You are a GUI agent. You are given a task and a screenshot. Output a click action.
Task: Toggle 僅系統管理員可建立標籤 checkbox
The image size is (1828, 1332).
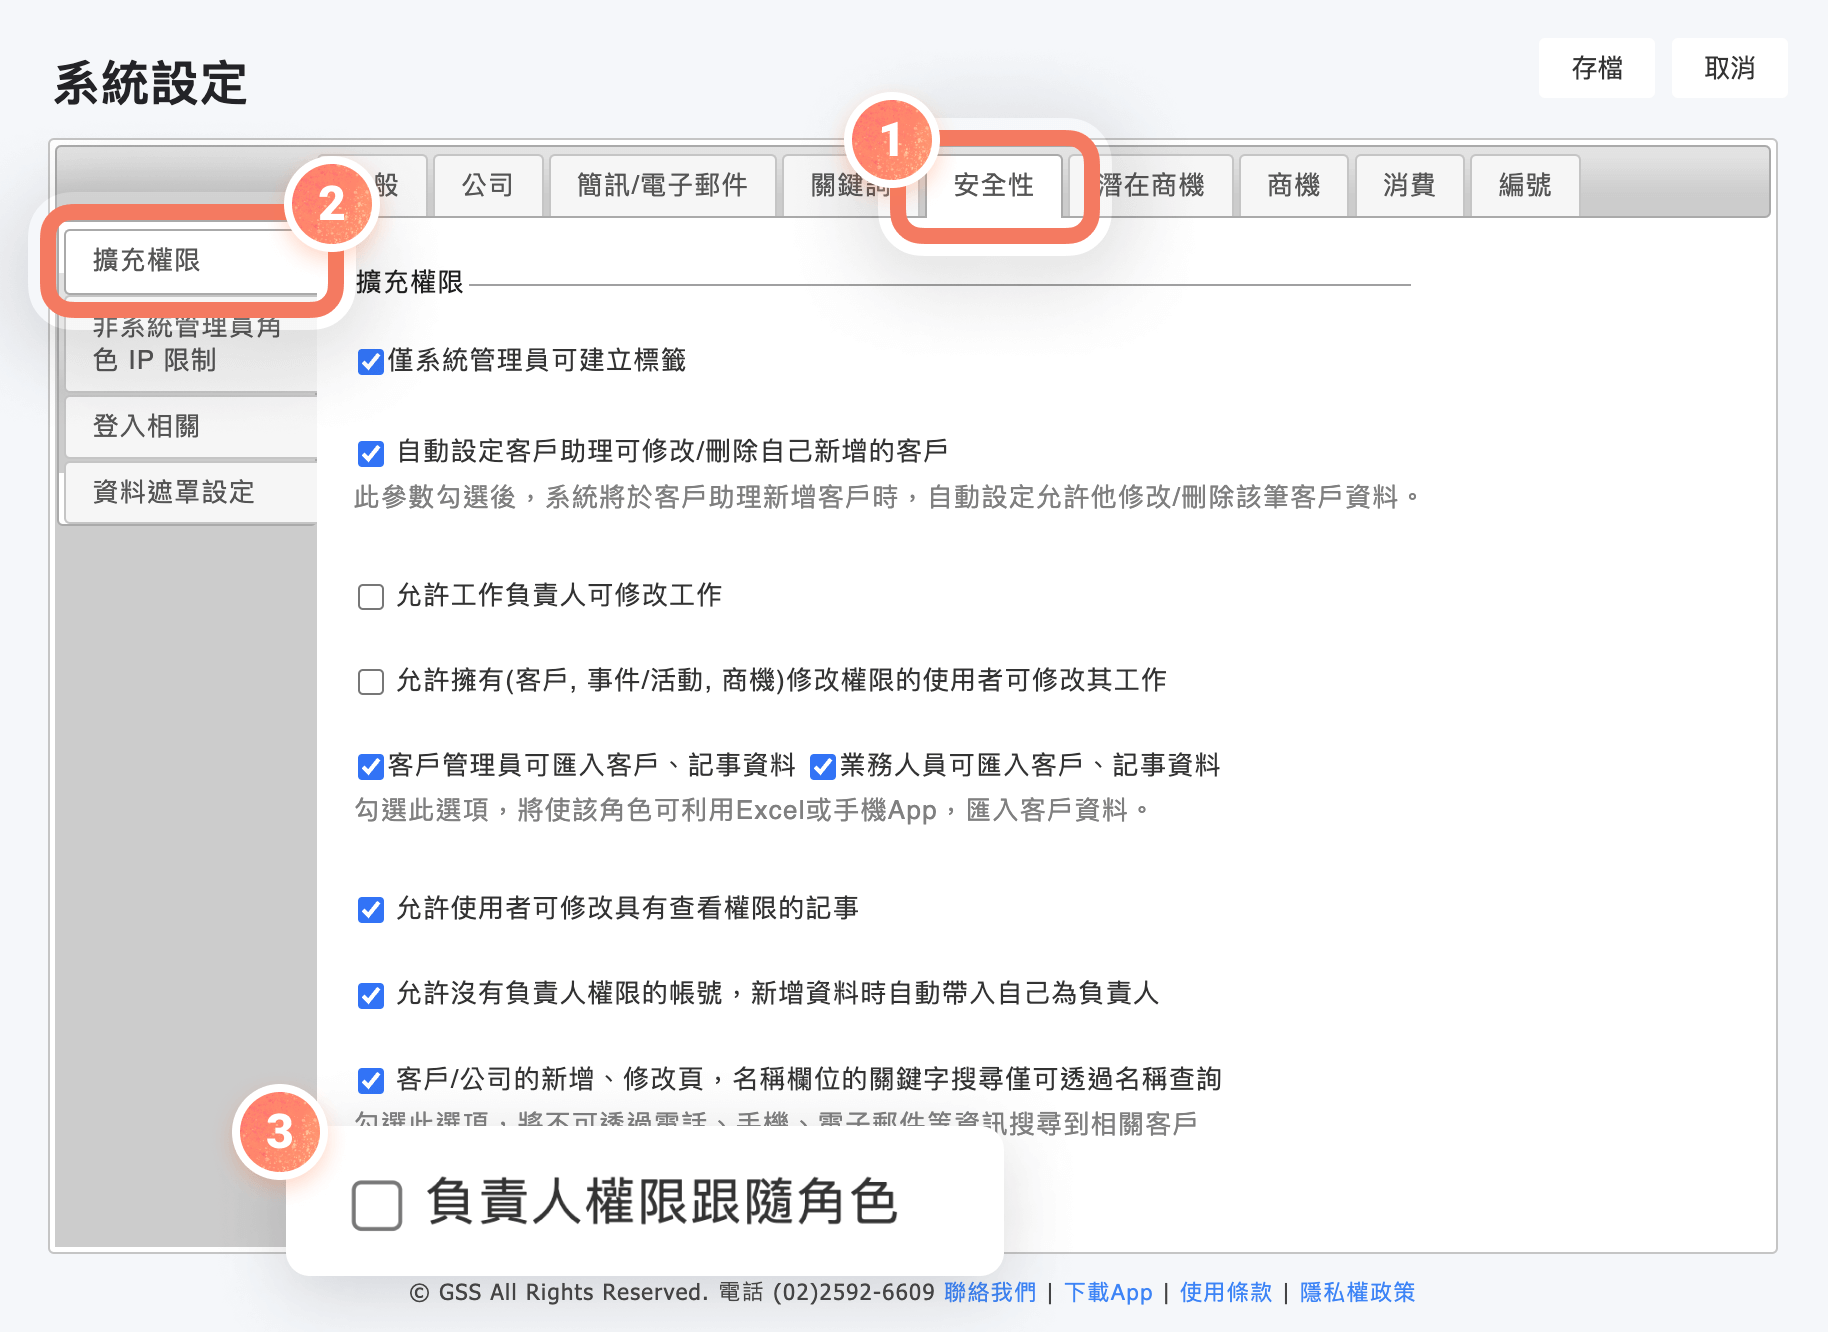(x=371, y=361)
